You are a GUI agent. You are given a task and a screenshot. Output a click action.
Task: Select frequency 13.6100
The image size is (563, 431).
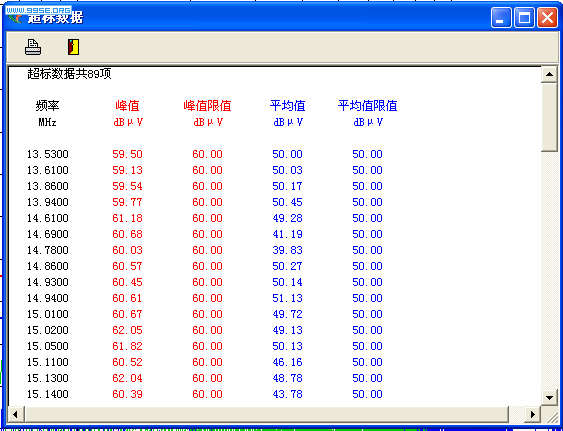(x=48, y=170)
